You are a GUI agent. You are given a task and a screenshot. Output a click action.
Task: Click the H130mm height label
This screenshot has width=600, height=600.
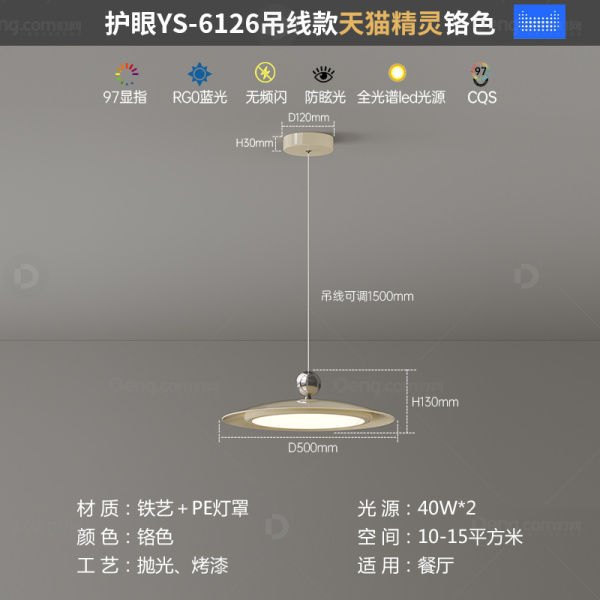coord(435,402)
